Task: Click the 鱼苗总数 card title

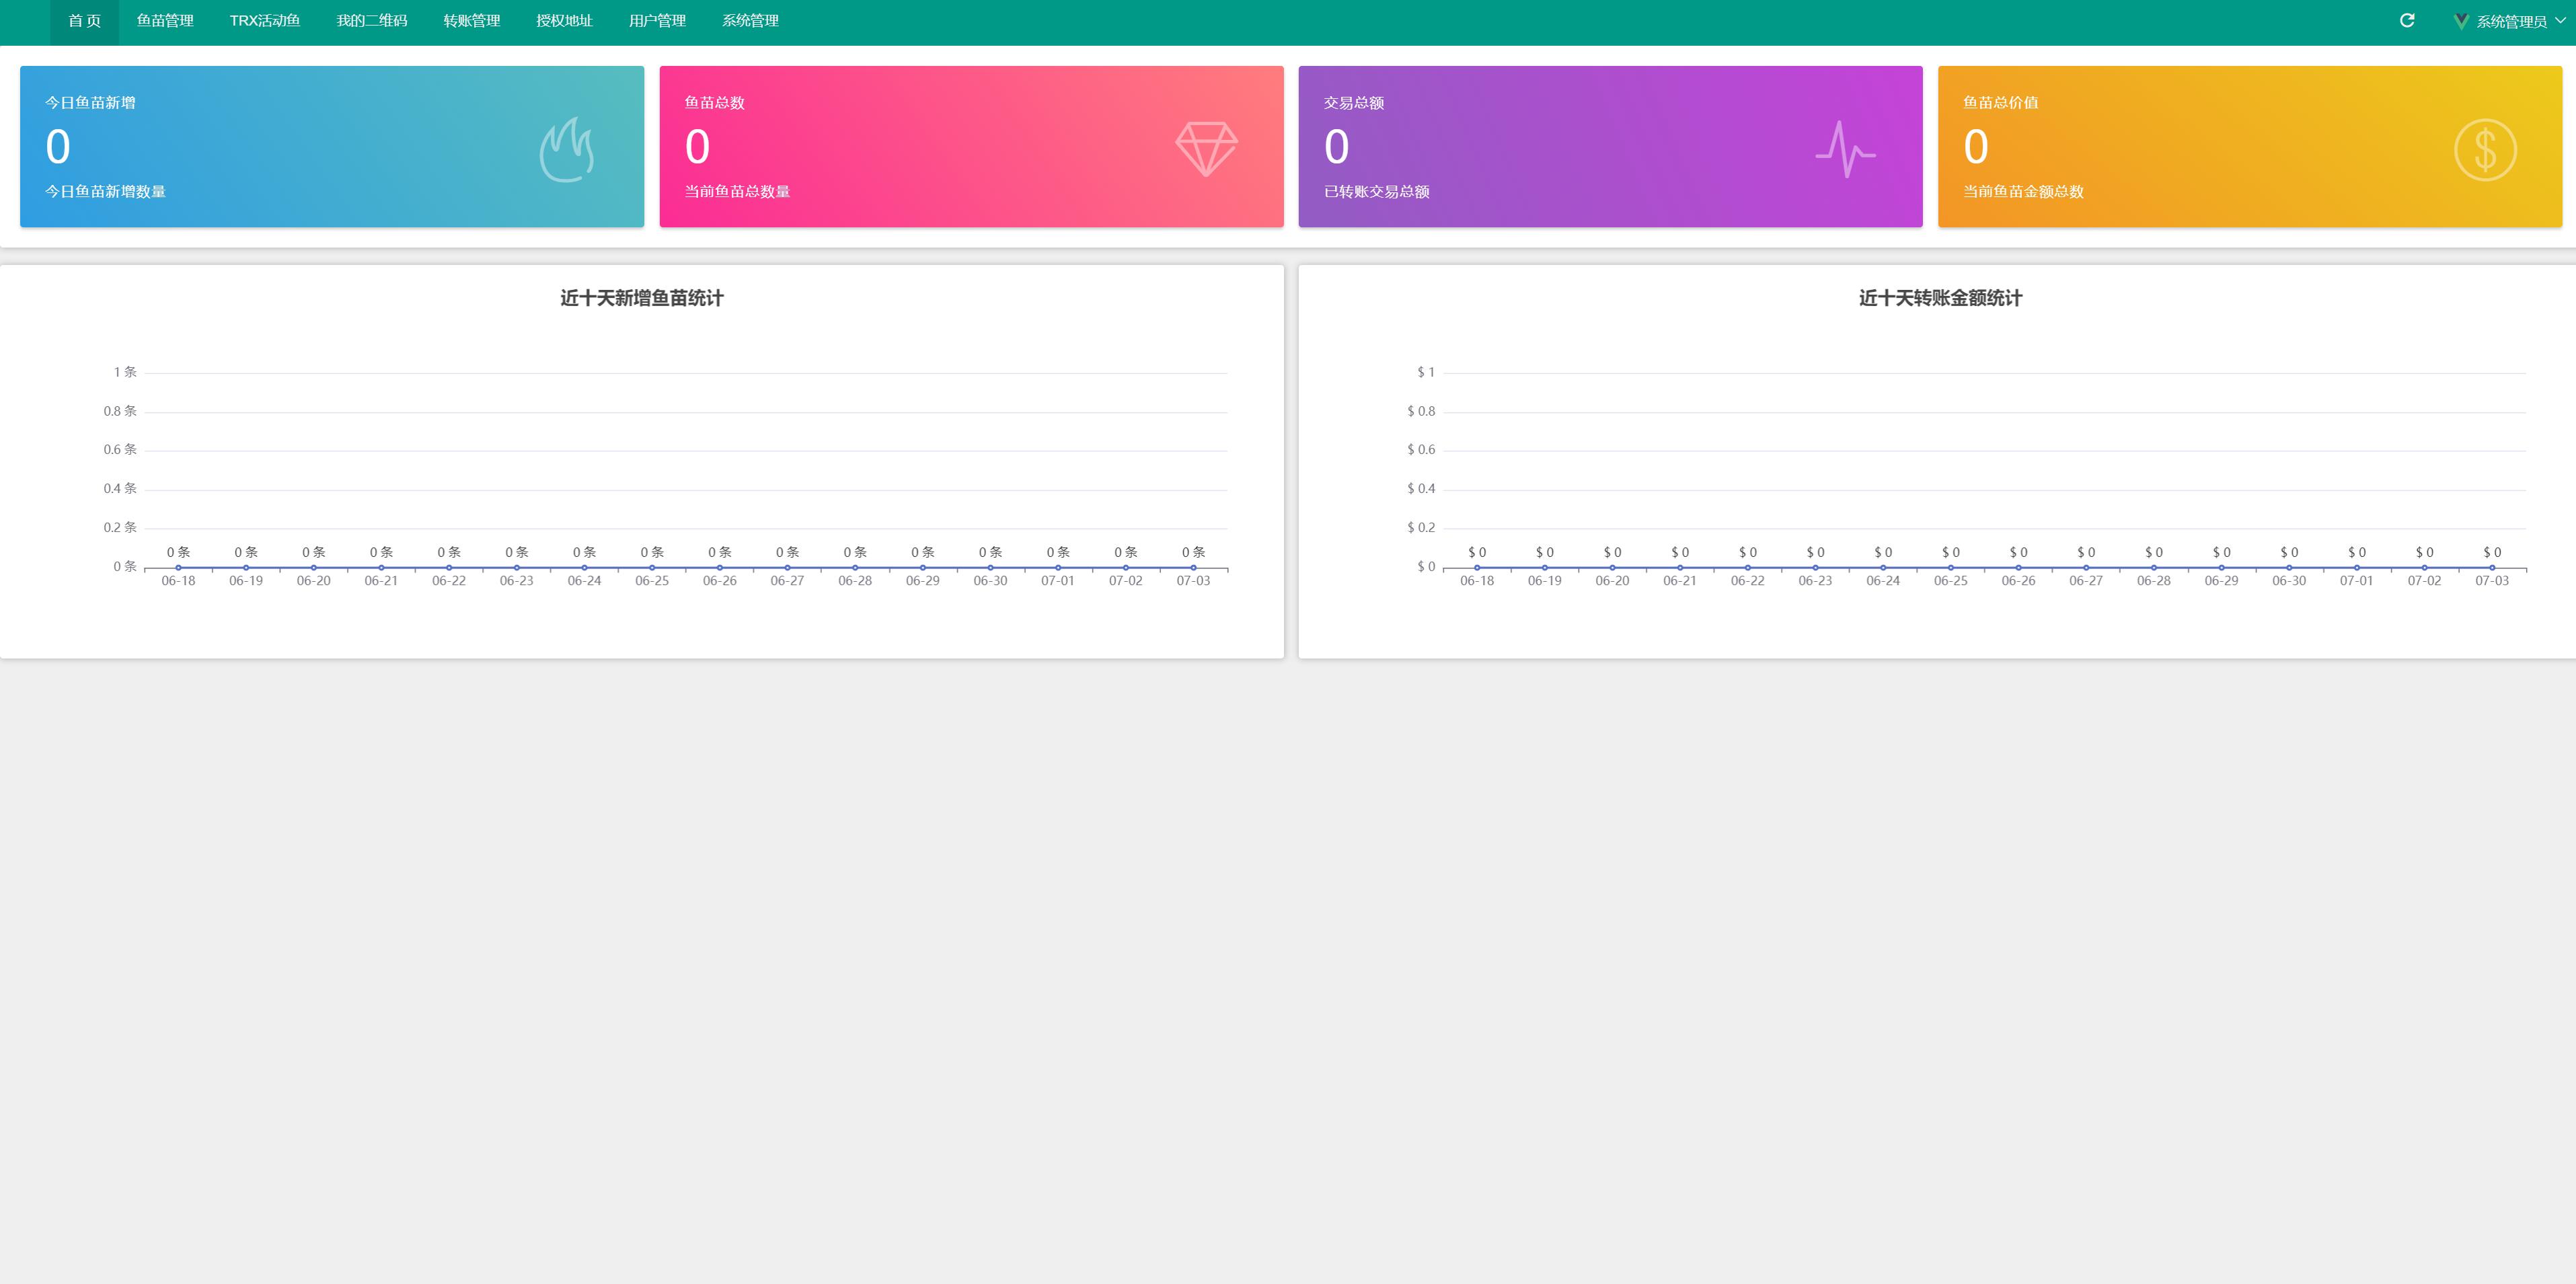Action: tap(714, 103)
